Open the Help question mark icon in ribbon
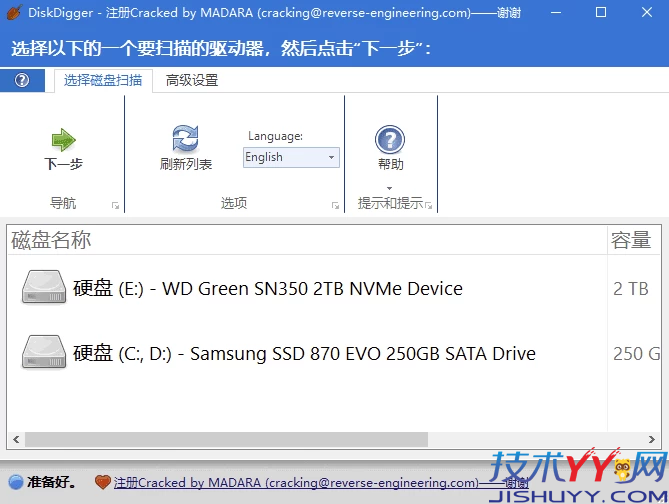 [390, 140]
